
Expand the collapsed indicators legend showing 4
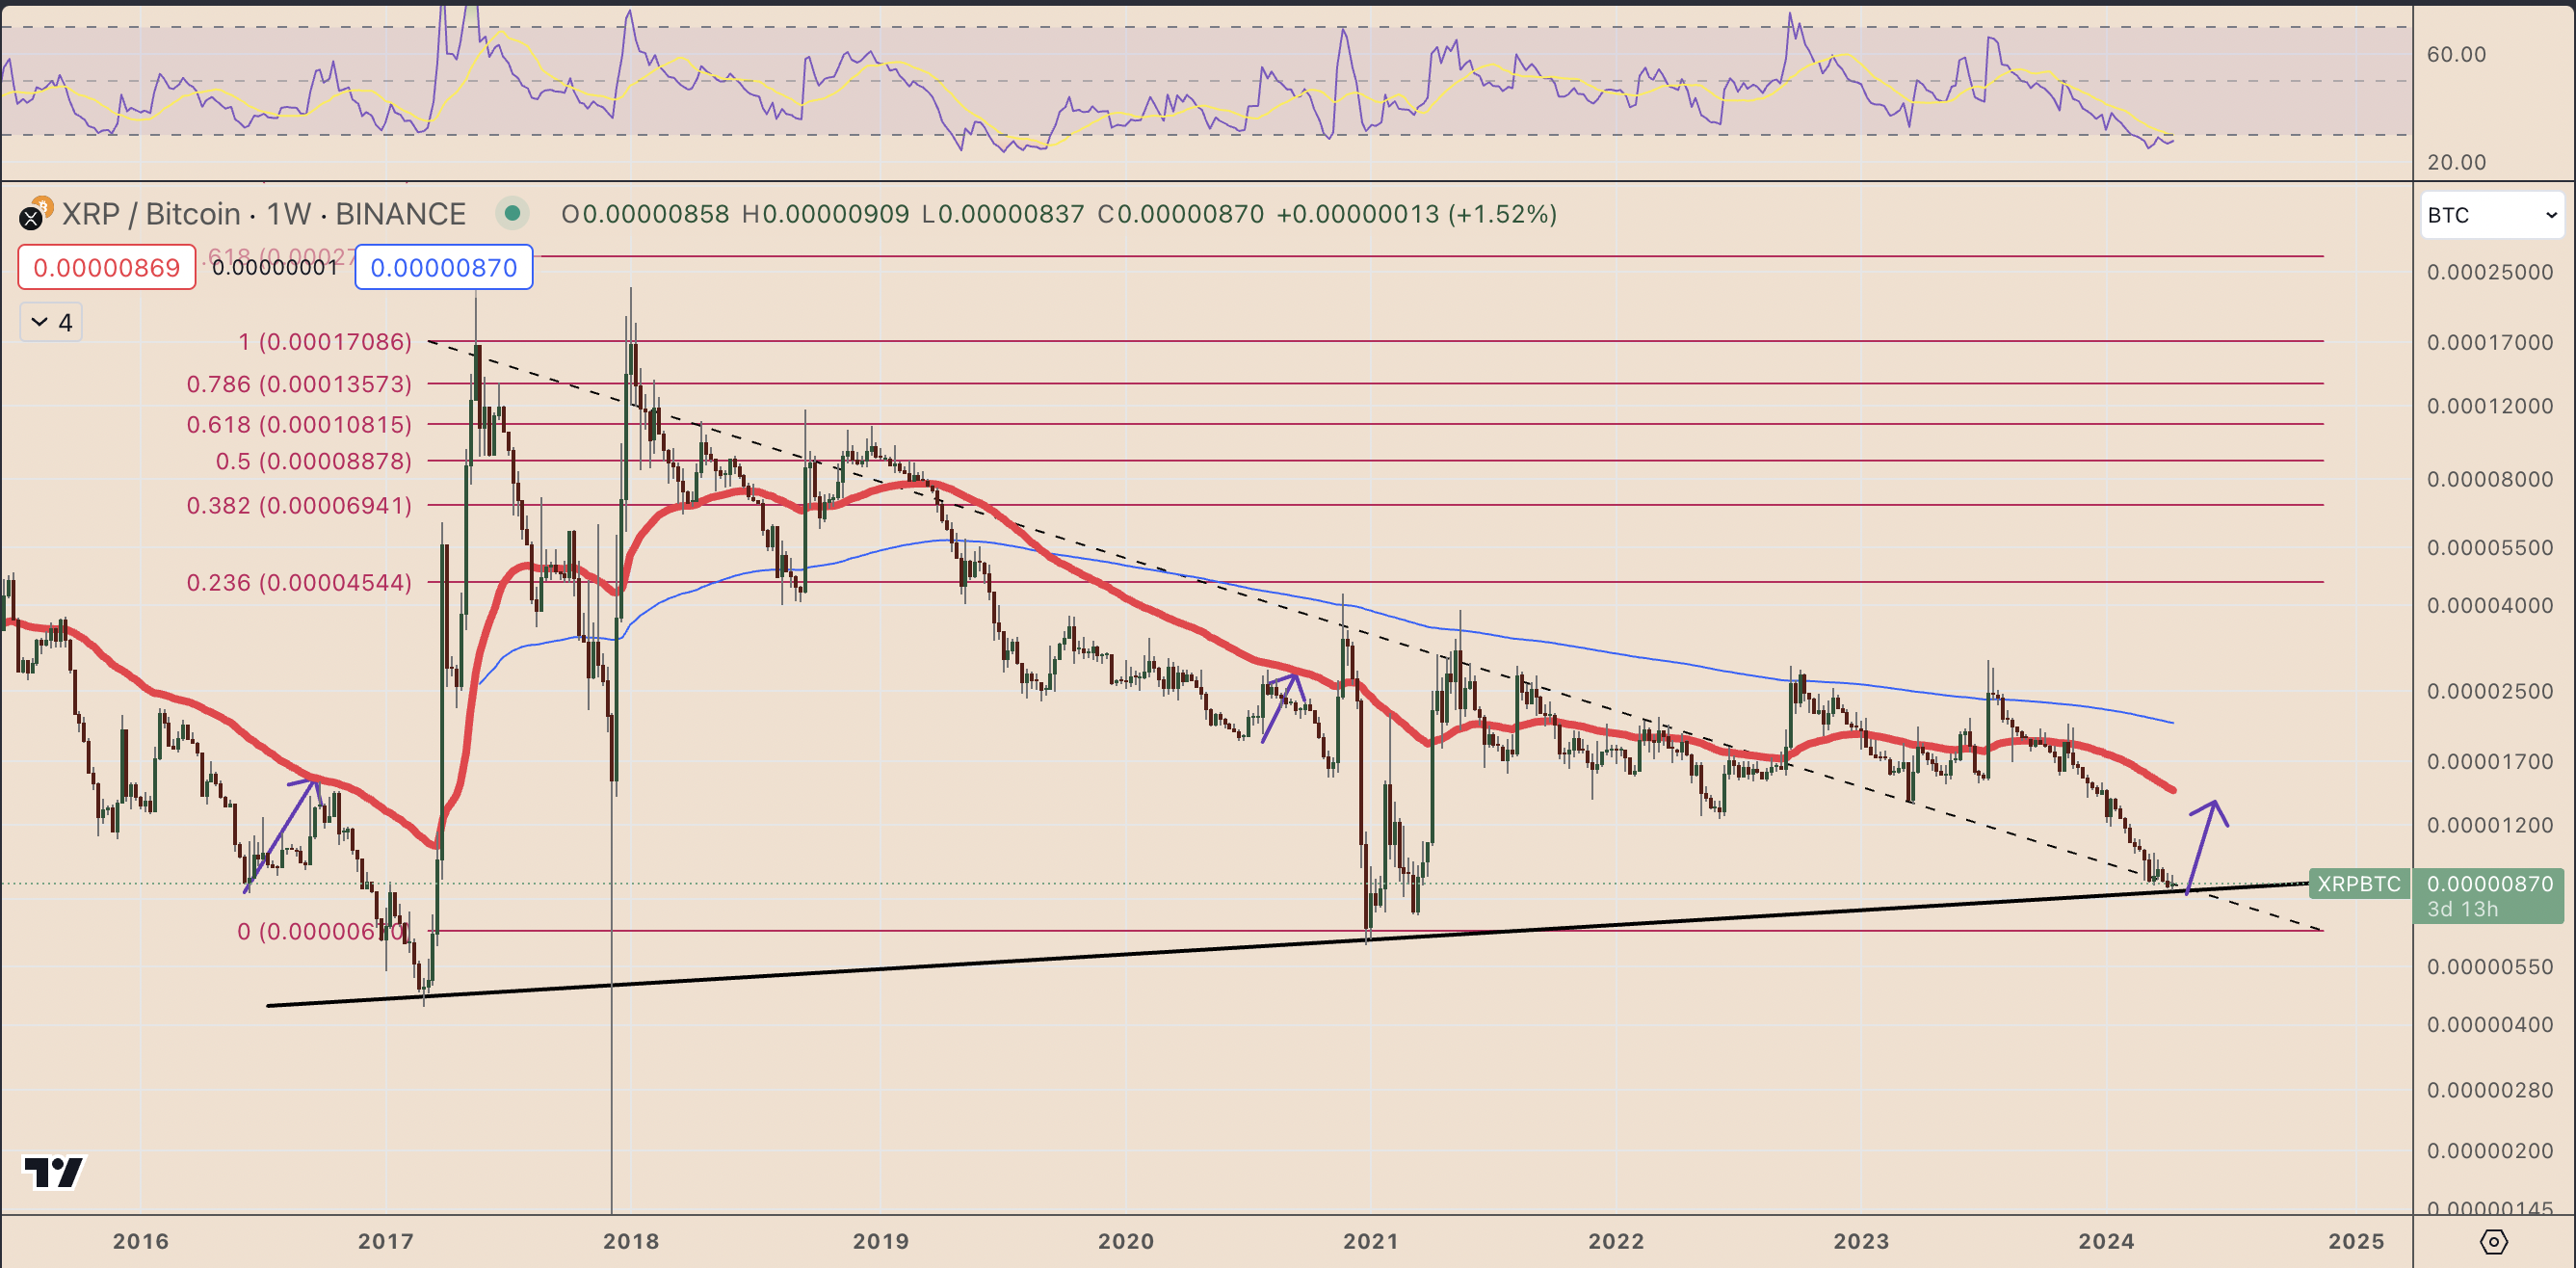click(x=51, y=322)
